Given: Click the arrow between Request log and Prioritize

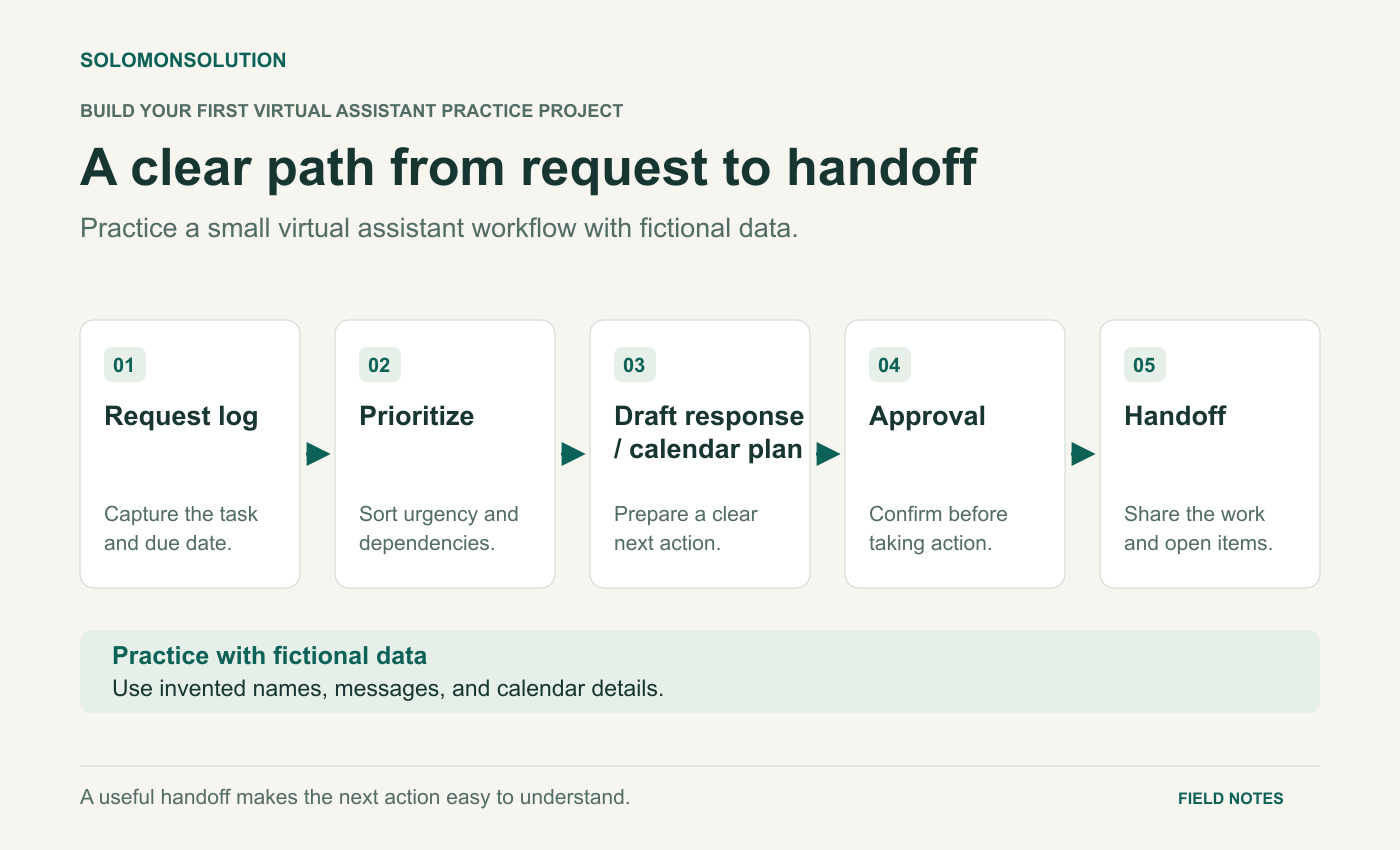Looking at the screenshot, I should (318, 454).
